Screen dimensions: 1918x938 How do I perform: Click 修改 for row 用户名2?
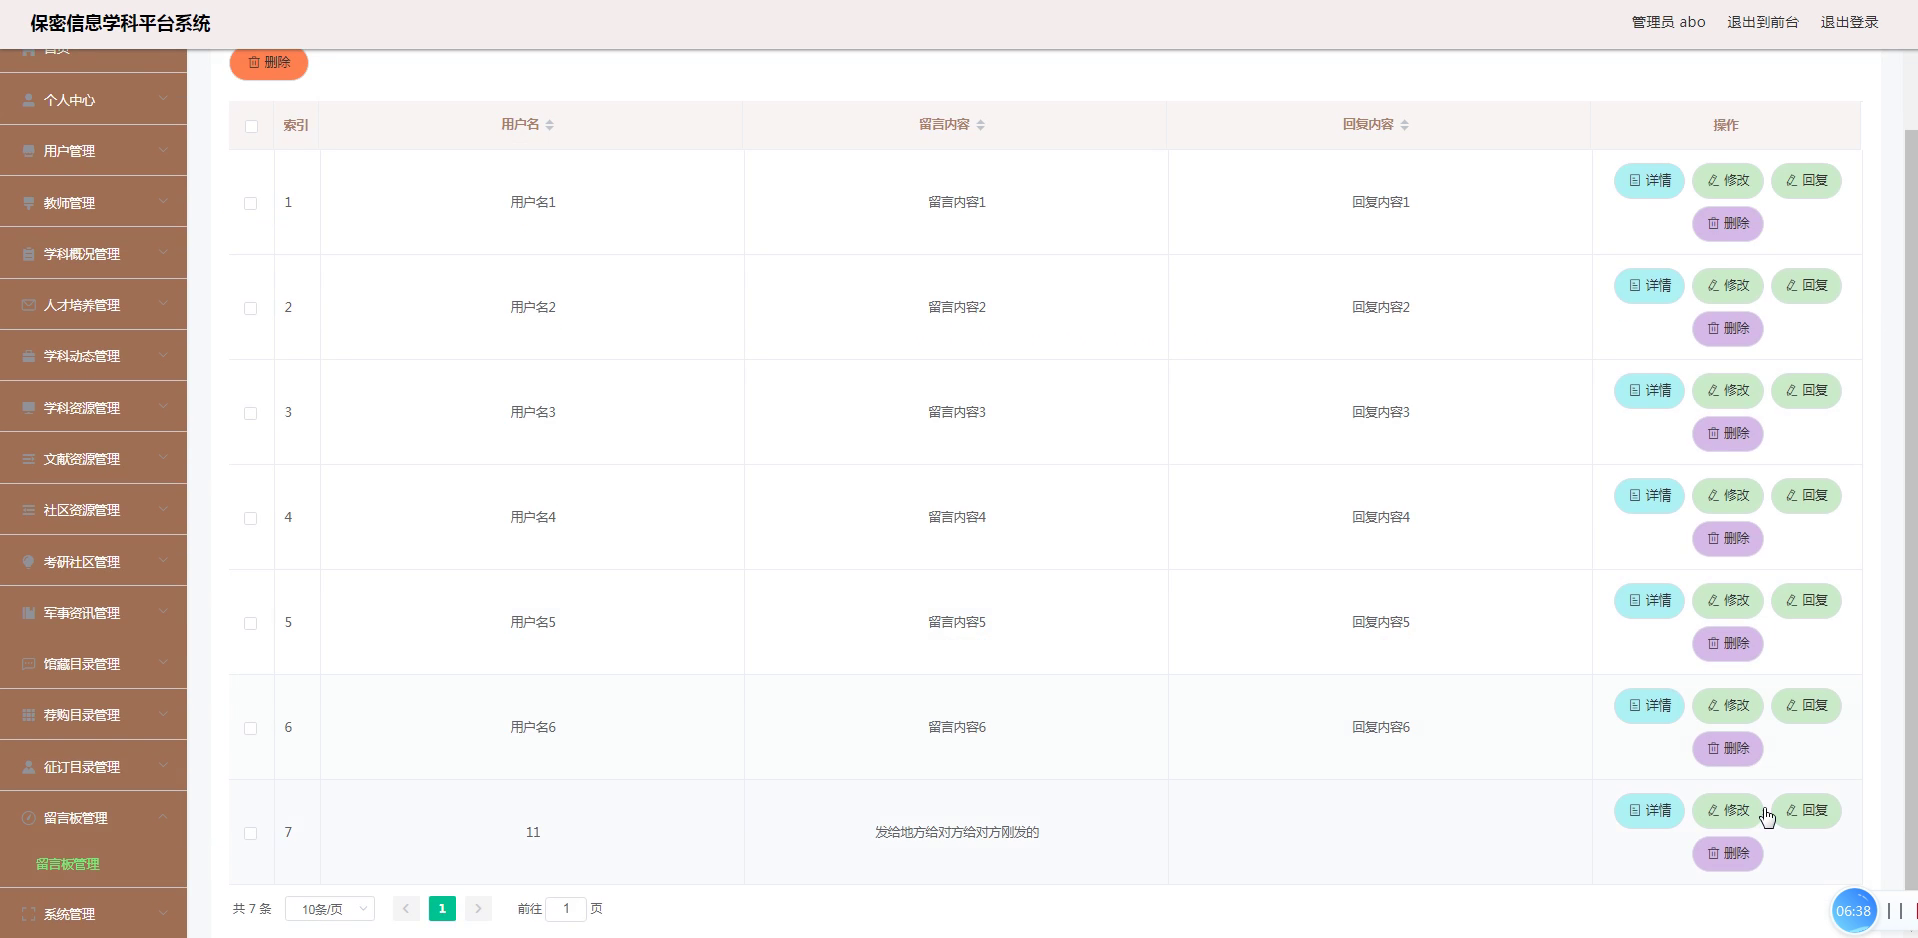[1728, 286]
